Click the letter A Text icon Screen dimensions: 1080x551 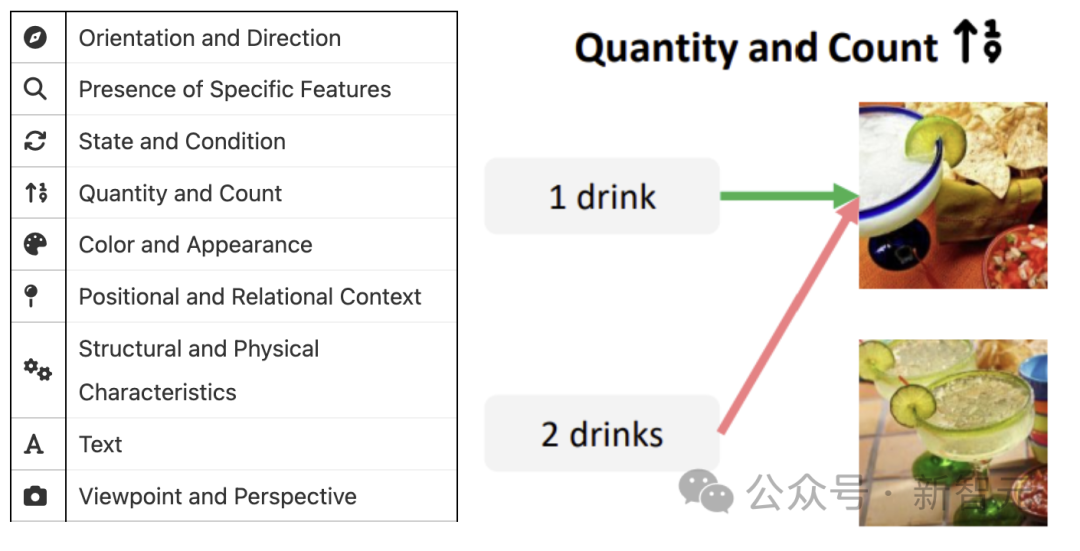pos(34,445)
